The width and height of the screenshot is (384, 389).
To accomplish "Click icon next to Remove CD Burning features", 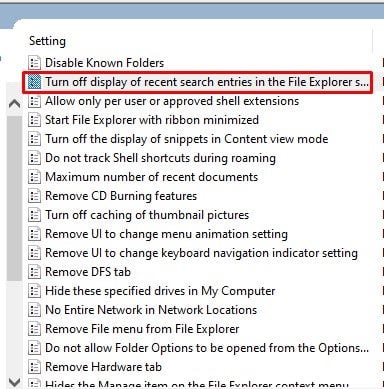I will pos(34,196).
